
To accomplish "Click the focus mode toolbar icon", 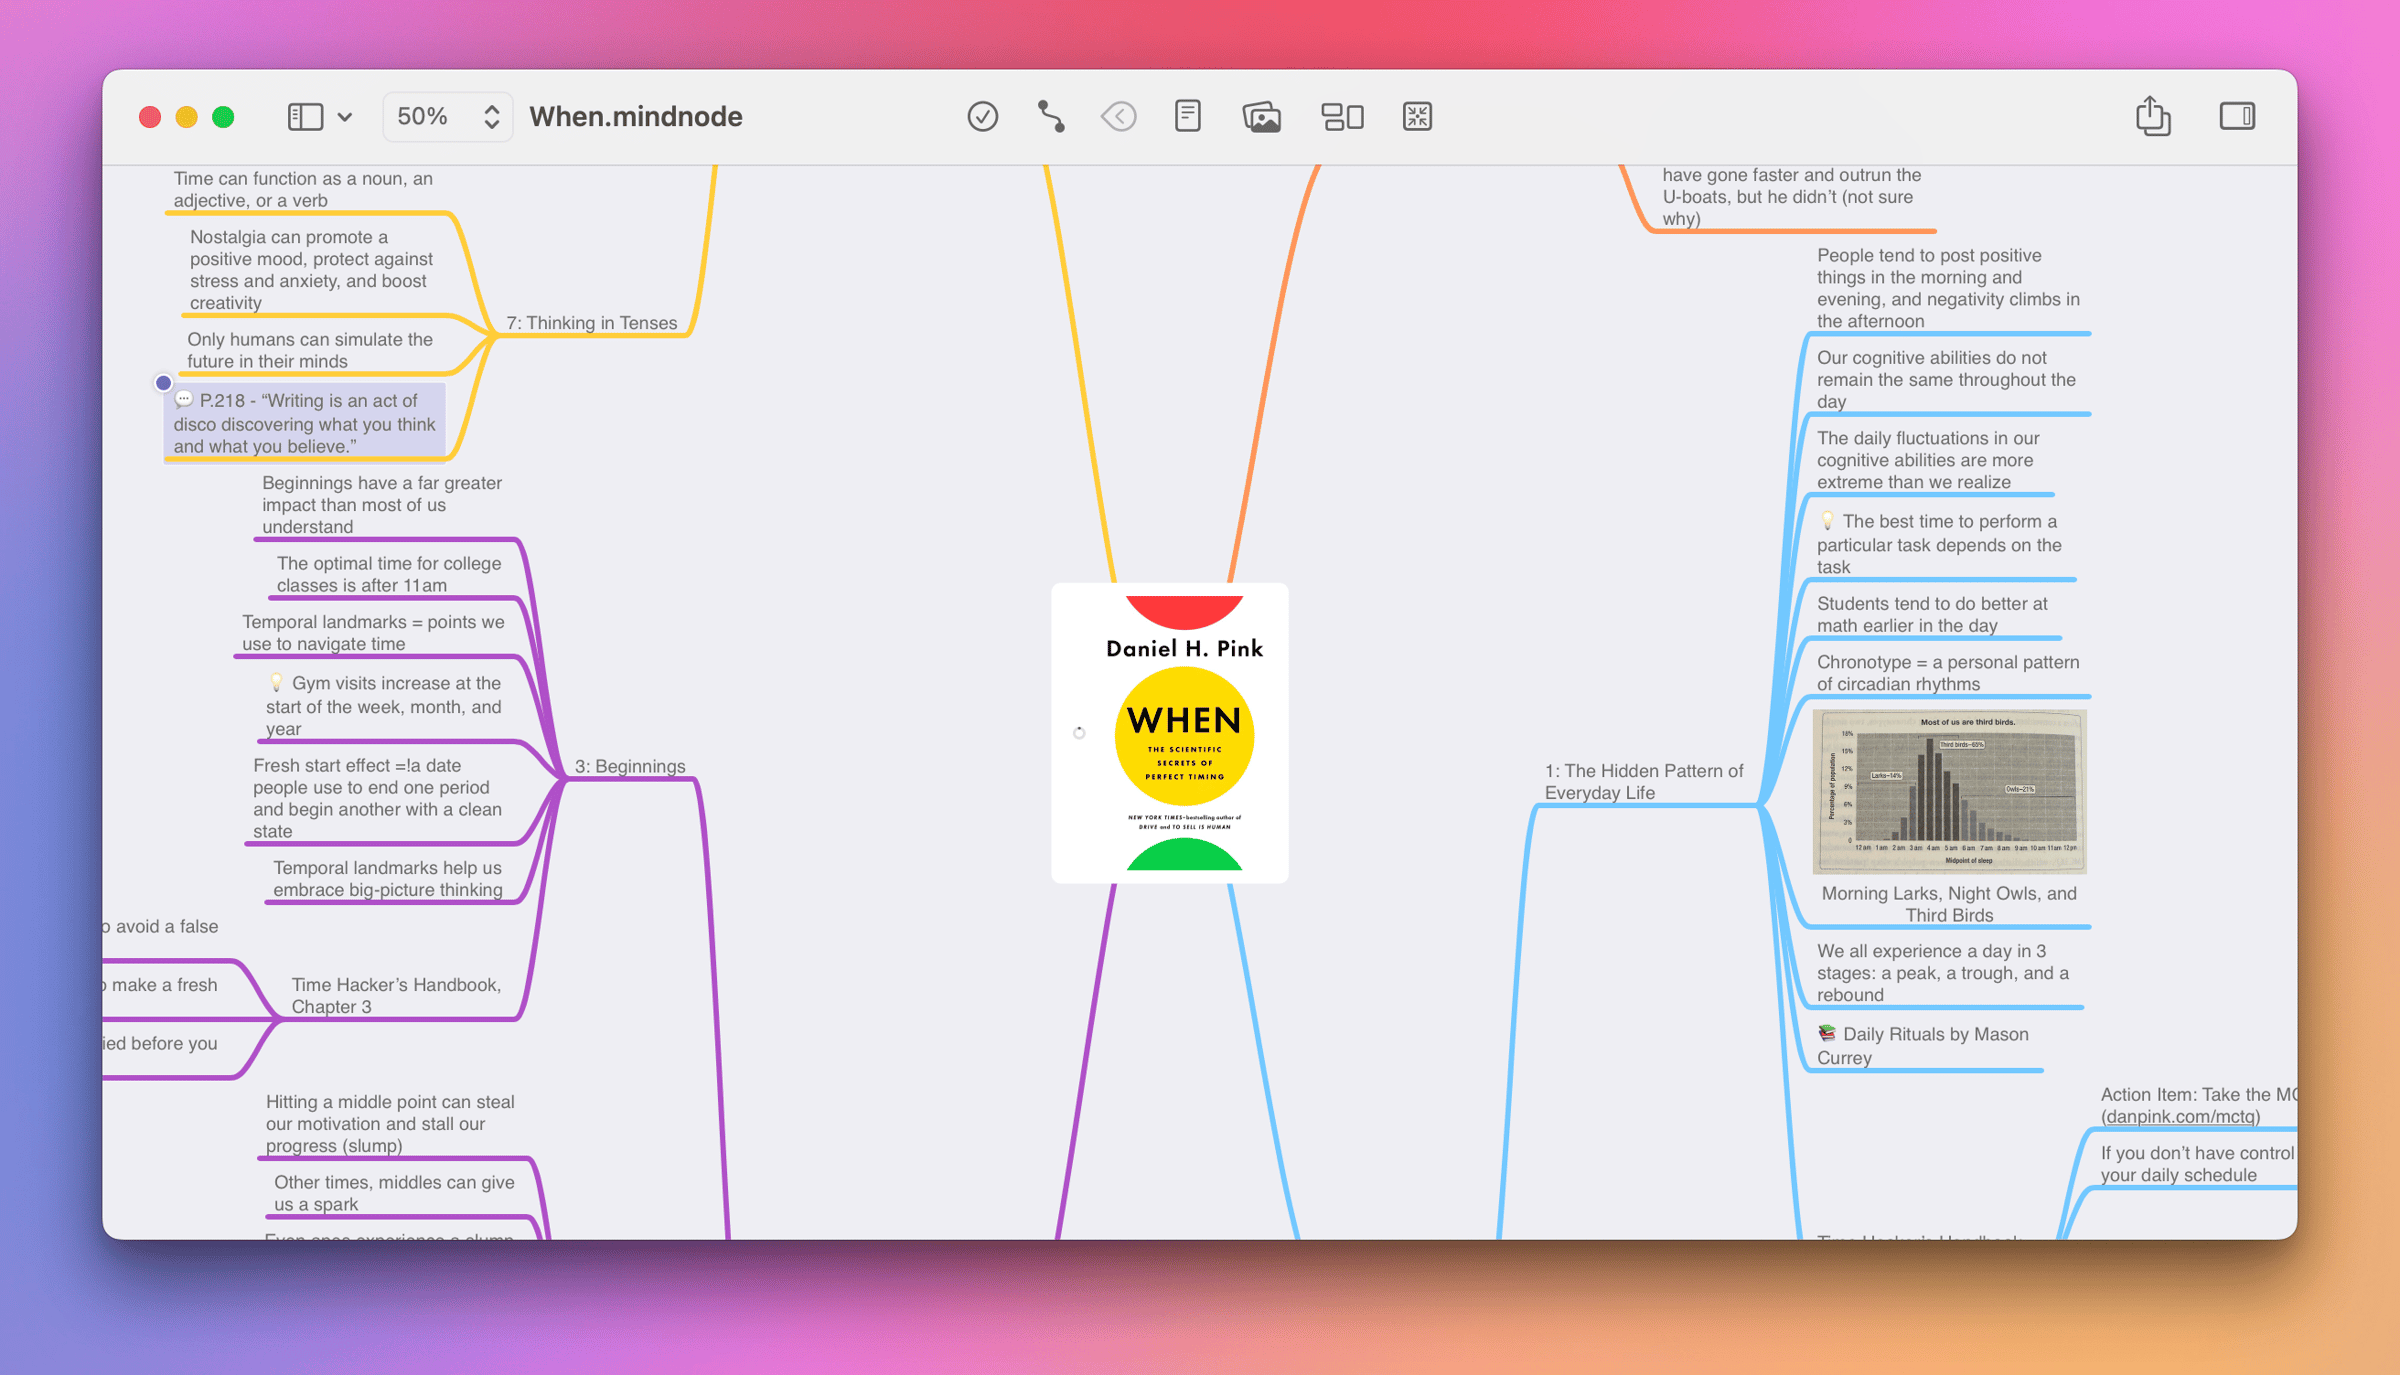I will (1417, 117).
